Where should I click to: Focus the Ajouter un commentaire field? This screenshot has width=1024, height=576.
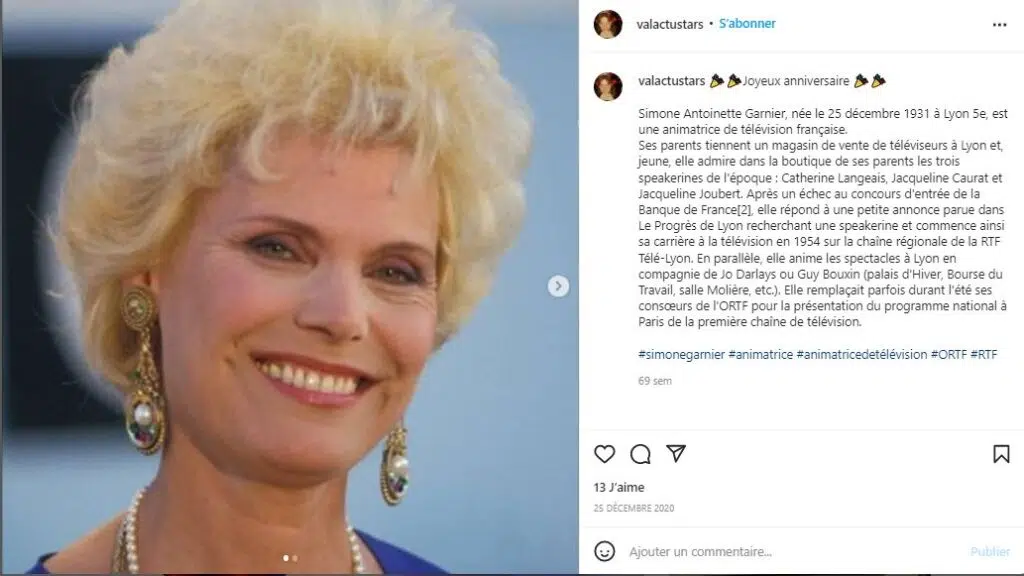[793, 552]
